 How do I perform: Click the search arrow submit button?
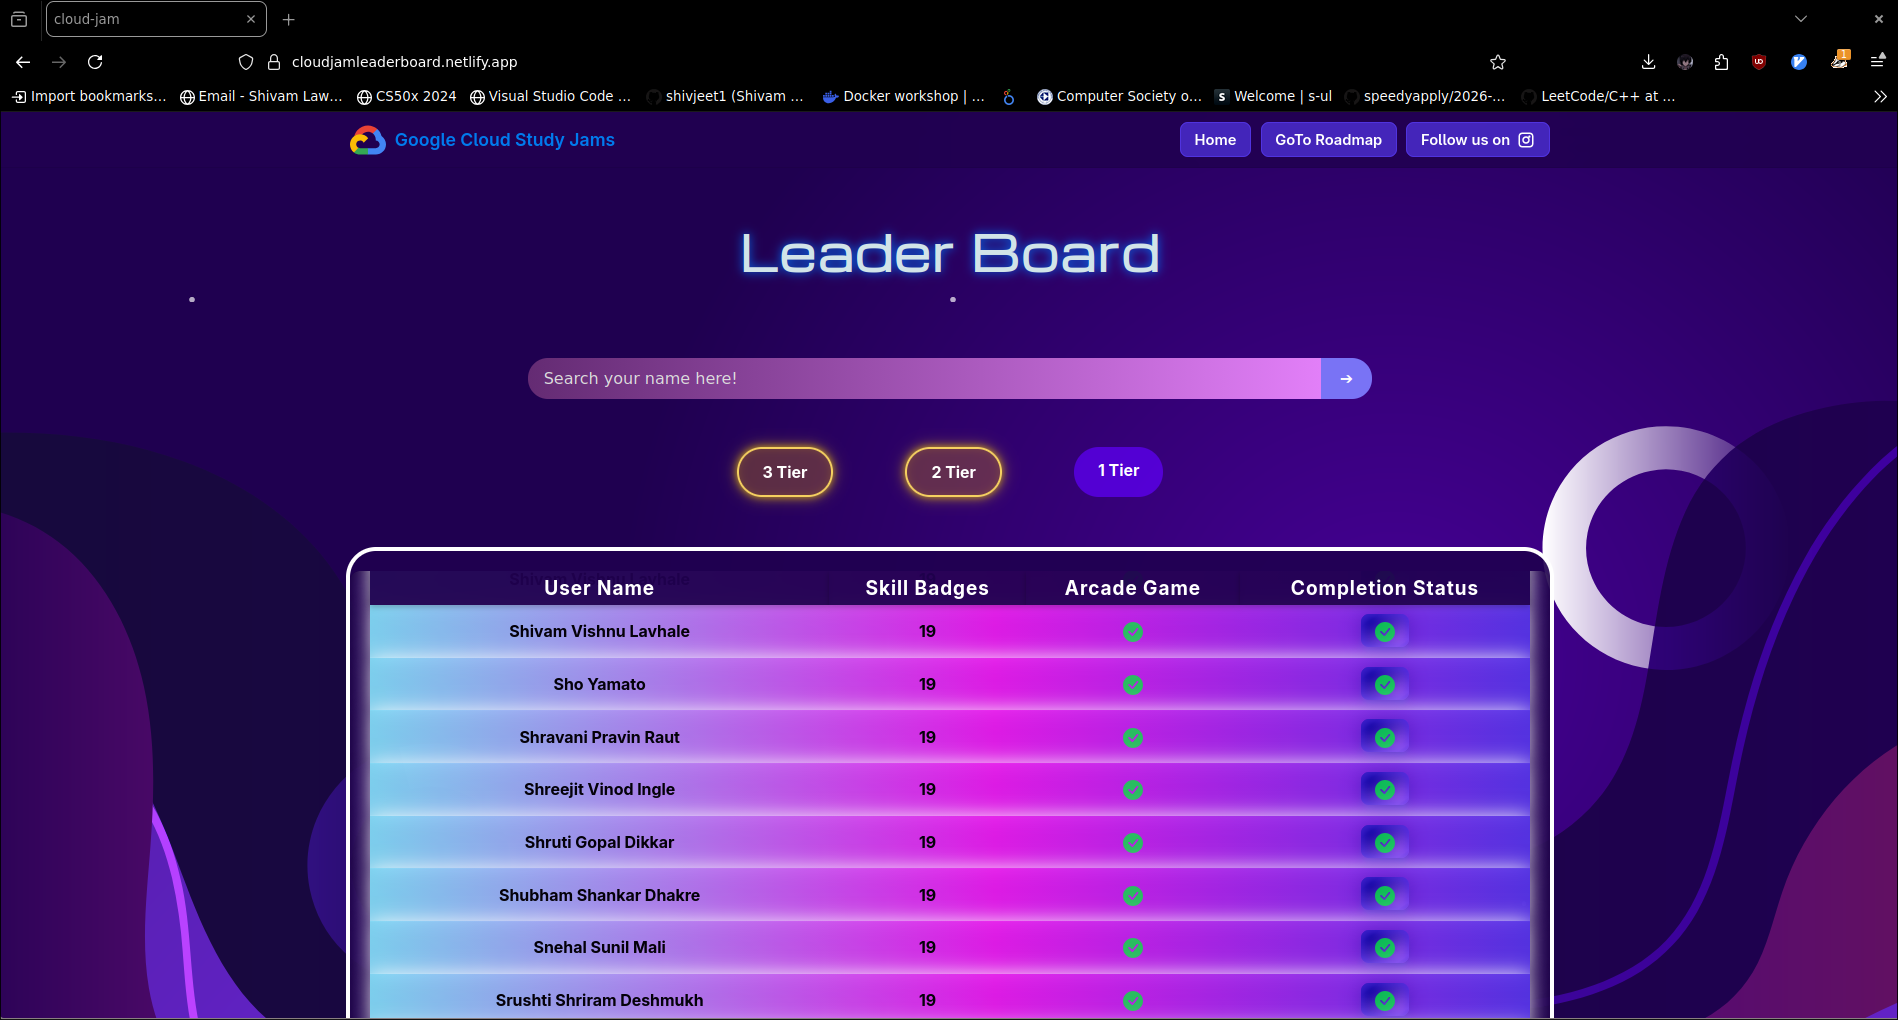click(1346, 379)
